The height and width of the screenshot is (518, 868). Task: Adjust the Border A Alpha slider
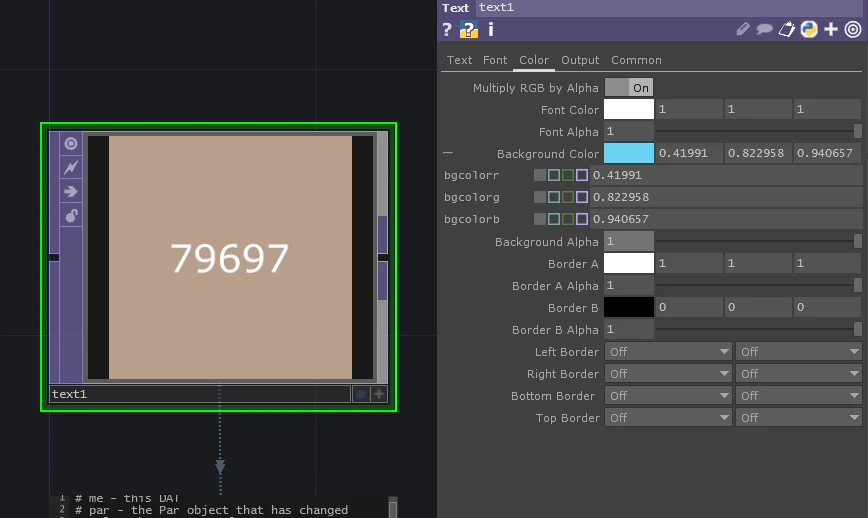click(758, 285)
